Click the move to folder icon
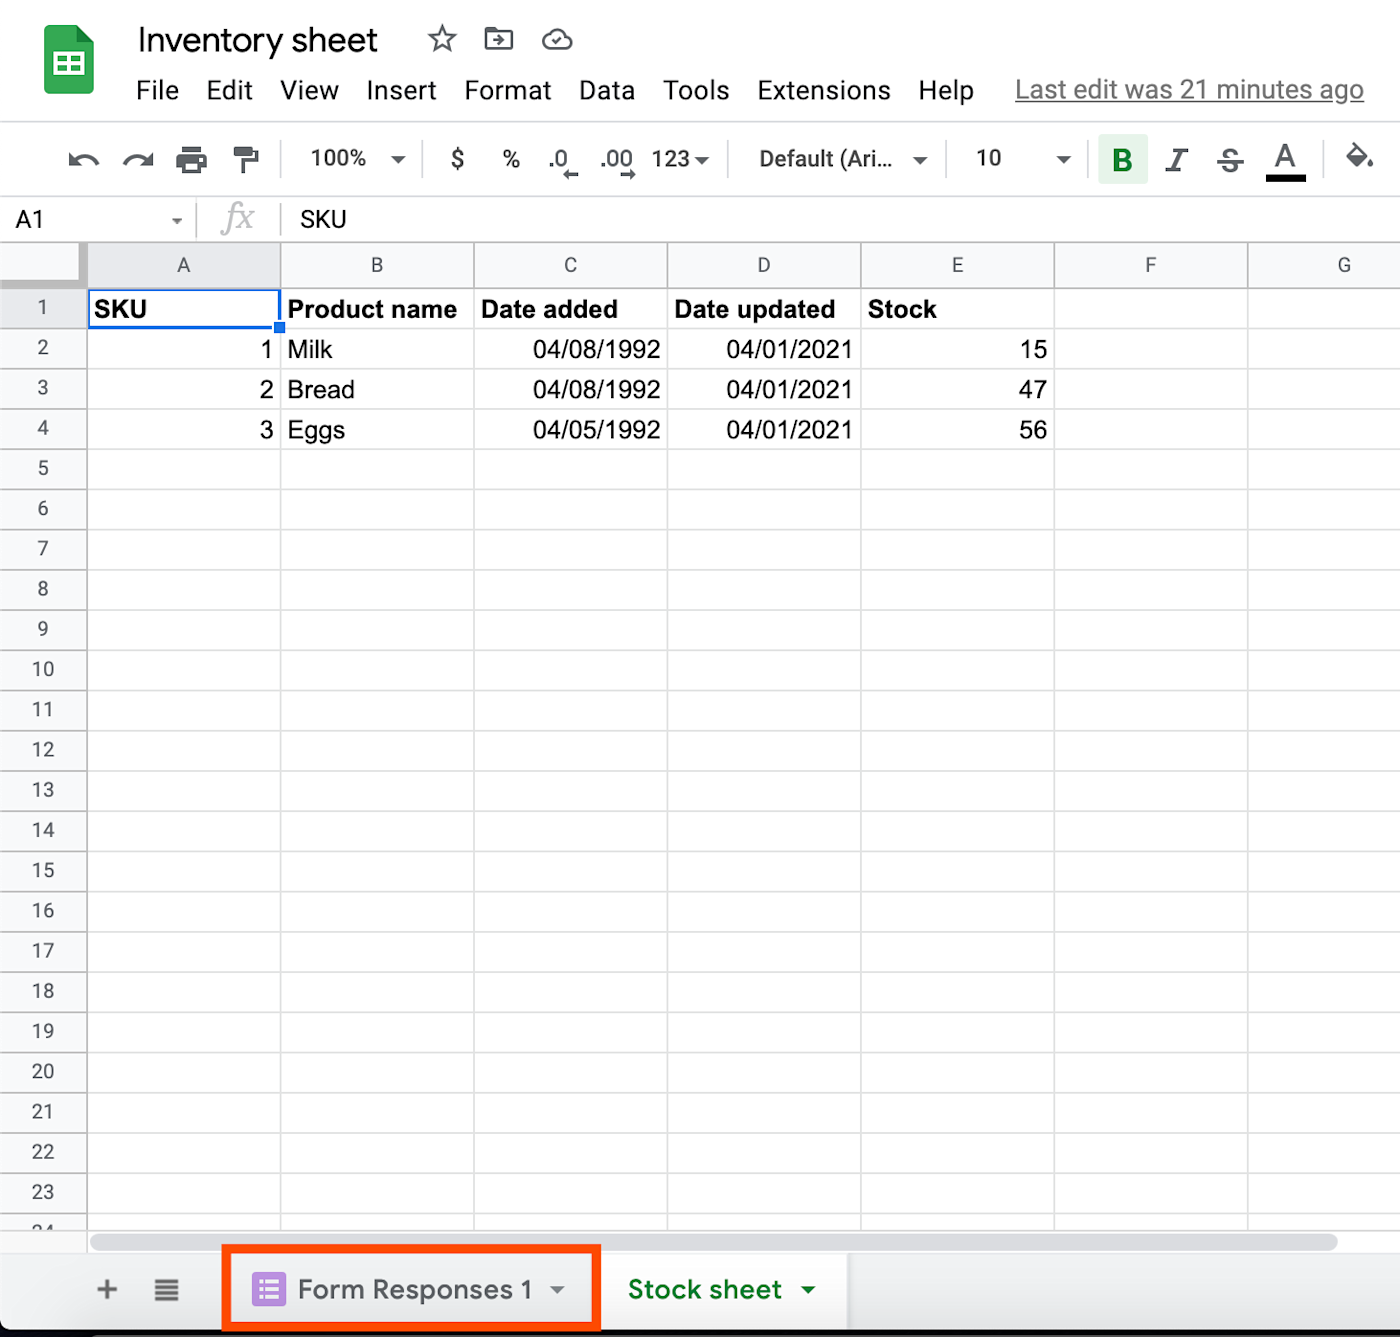 click(x=498, y=39)
